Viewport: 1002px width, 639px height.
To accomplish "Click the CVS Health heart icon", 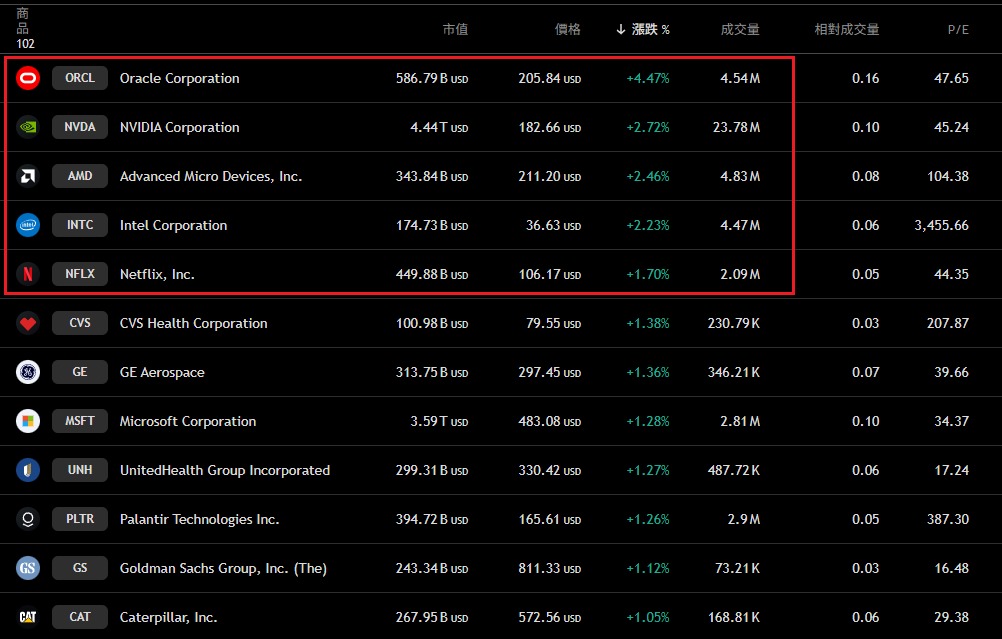I will [28, 323].
